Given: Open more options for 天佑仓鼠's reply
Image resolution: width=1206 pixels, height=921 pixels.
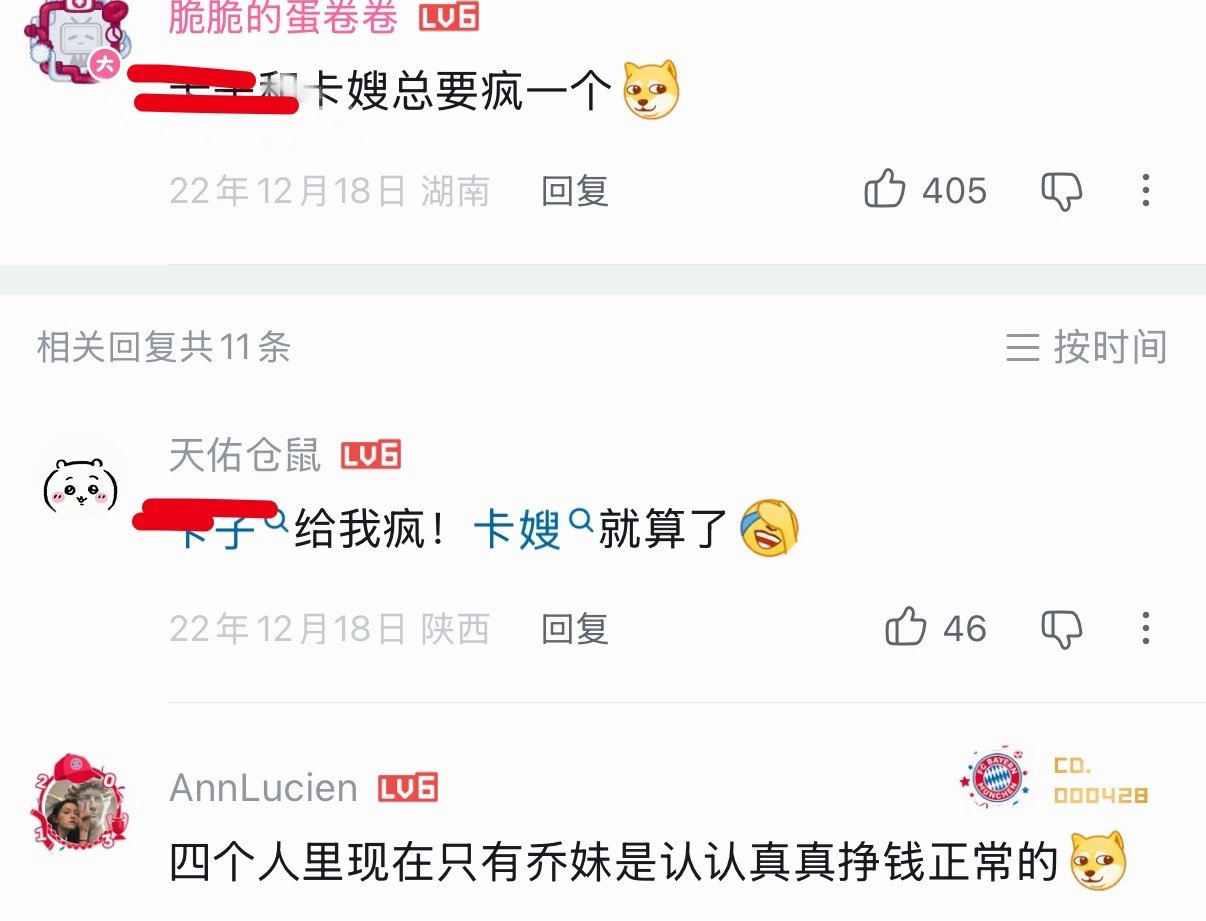Looking at the screenshot, I should coord(1146,628).
